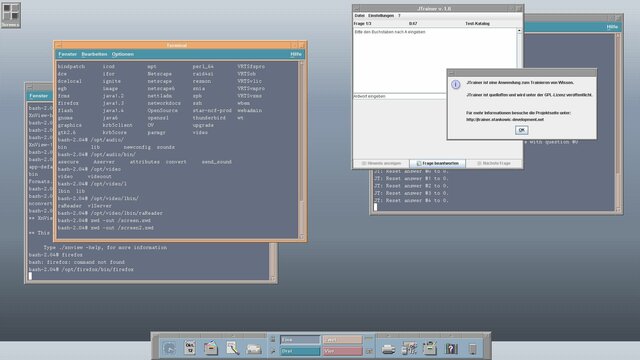The height and width of the screenshot is (360, 640).
Task: Click the Frage 1/3 label in JTrainer
Action: pyautogui.click(x=362, y=24)
